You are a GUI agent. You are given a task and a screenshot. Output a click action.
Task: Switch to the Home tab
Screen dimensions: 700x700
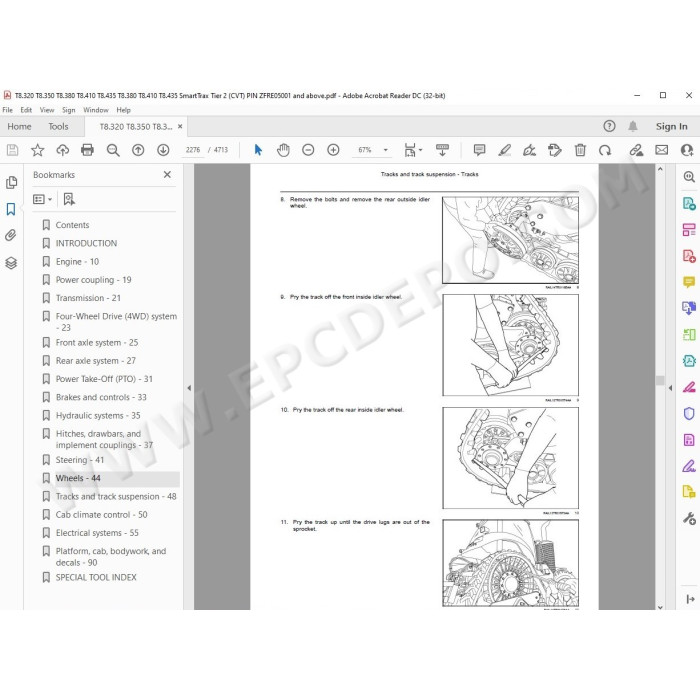click(19, 126)
